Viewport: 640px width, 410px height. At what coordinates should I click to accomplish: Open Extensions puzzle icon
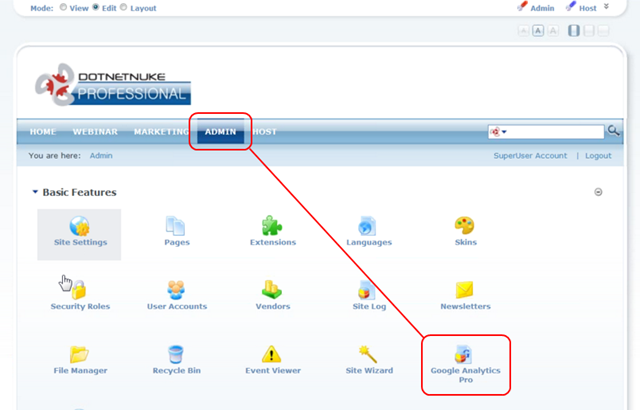click(x=272, y=226)
